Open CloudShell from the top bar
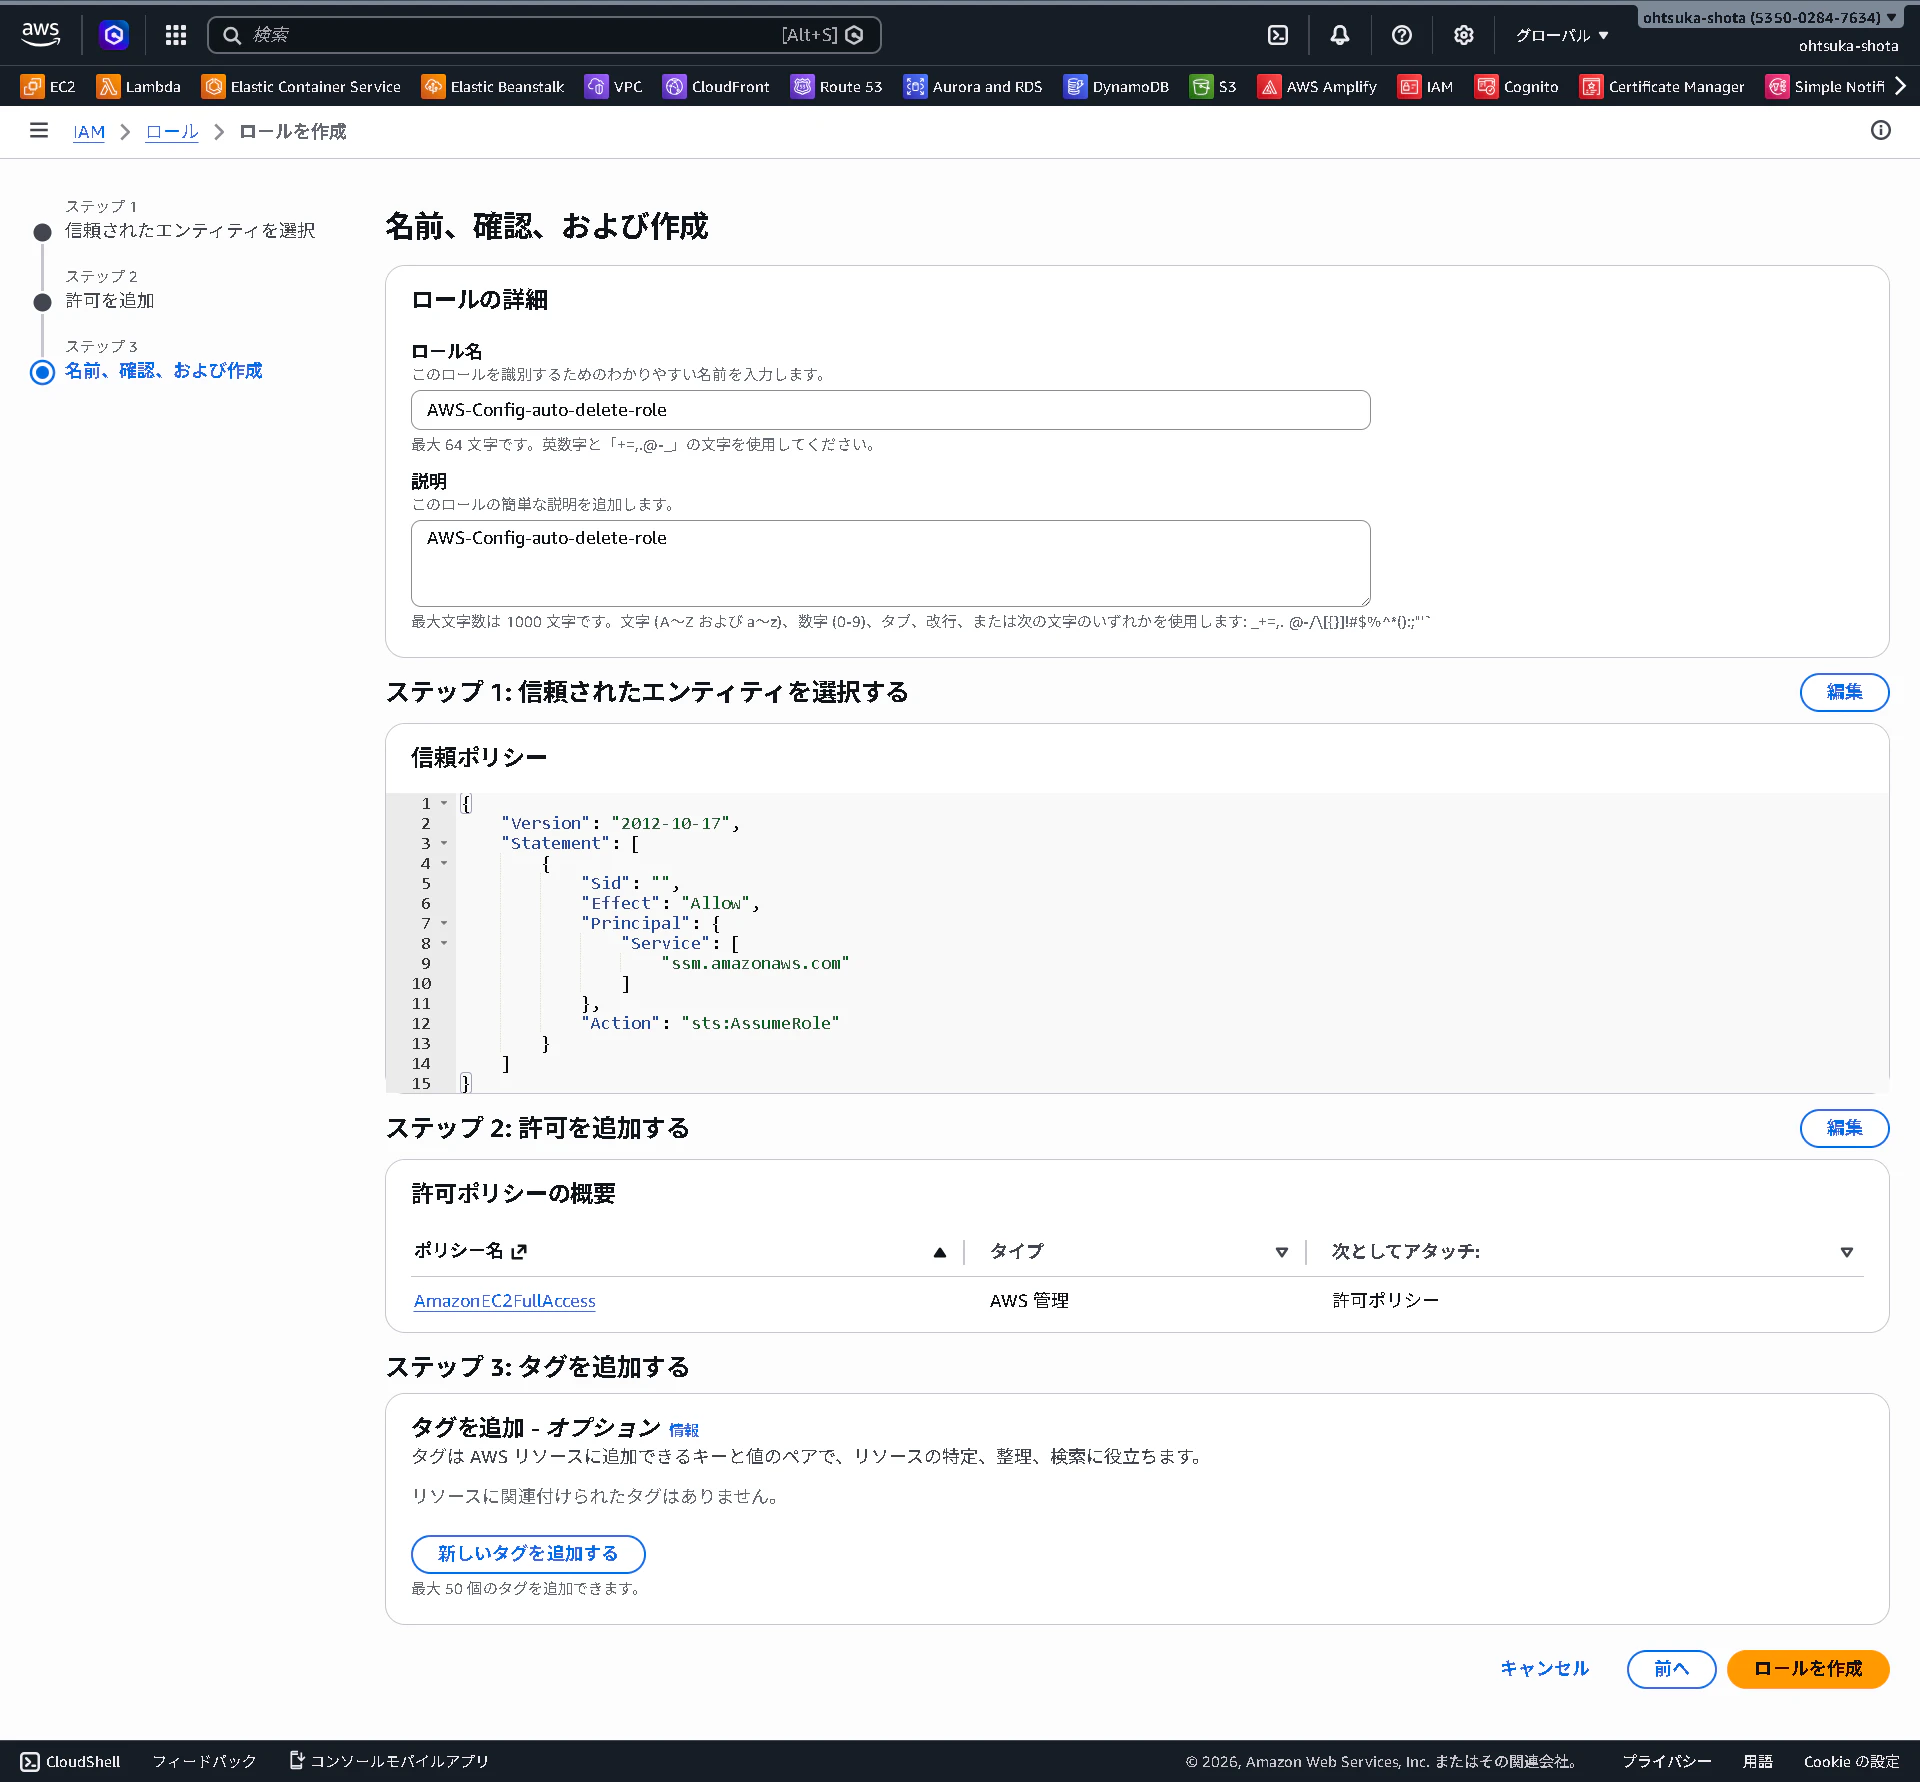 pos(1278,35)
